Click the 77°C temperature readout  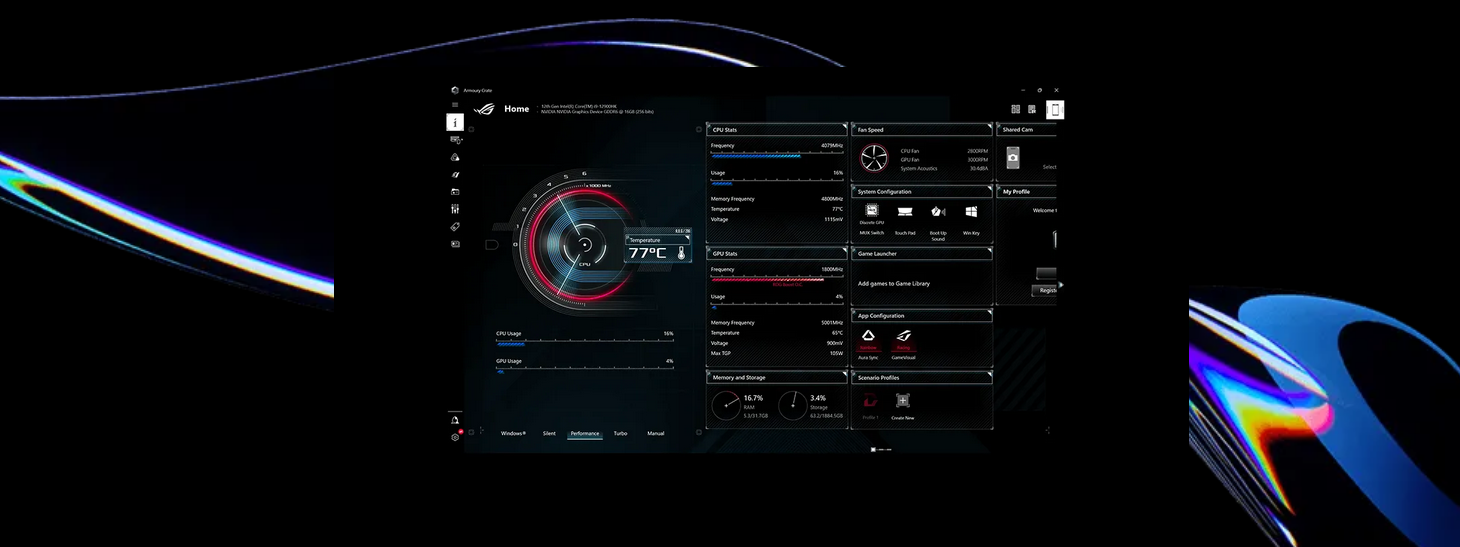648,253
